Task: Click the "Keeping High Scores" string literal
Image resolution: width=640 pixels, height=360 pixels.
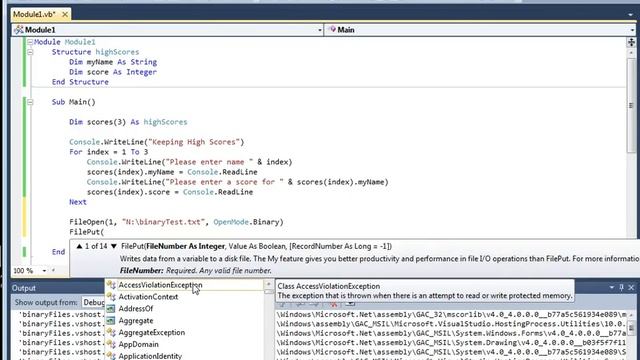Action: coord(193,142)
